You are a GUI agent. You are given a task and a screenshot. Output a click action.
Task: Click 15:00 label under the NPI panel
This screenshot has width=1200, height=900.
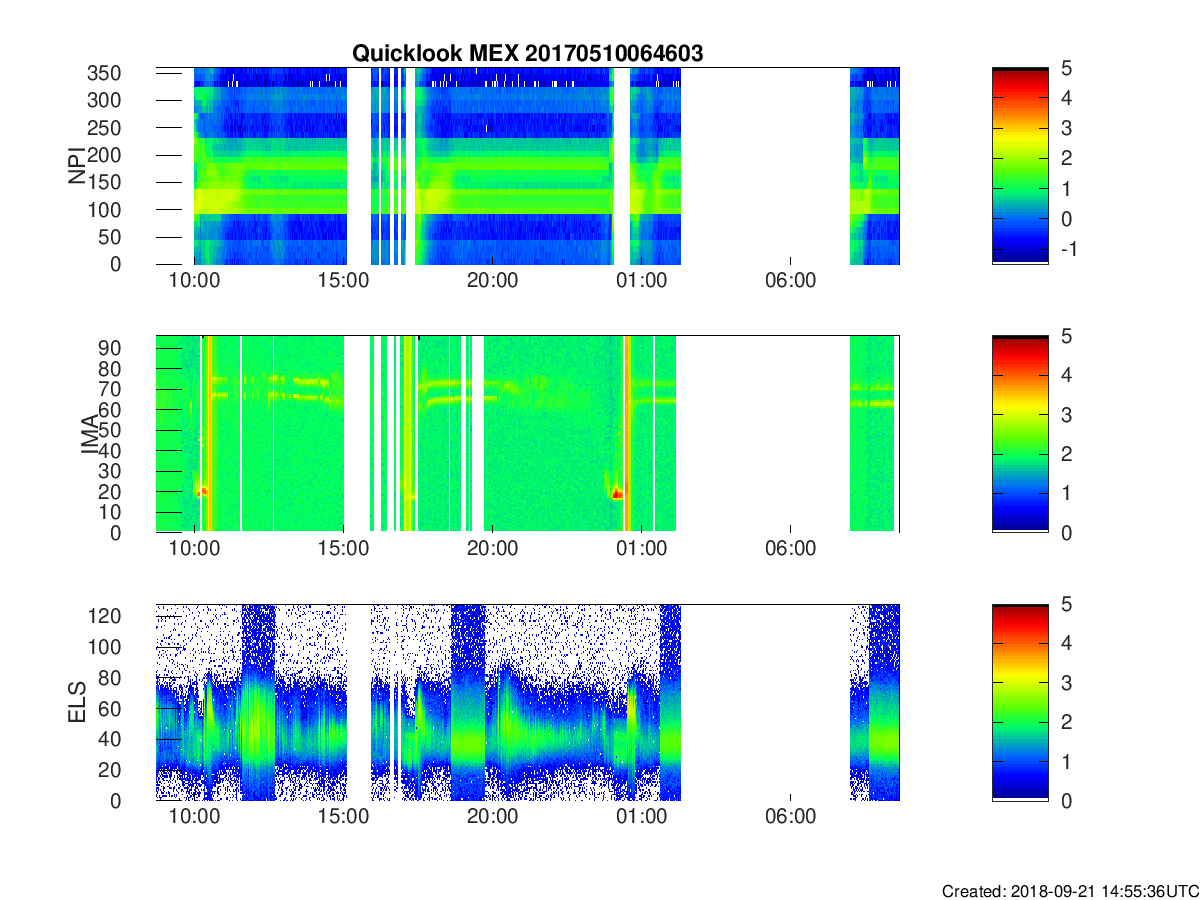(343, 280)
